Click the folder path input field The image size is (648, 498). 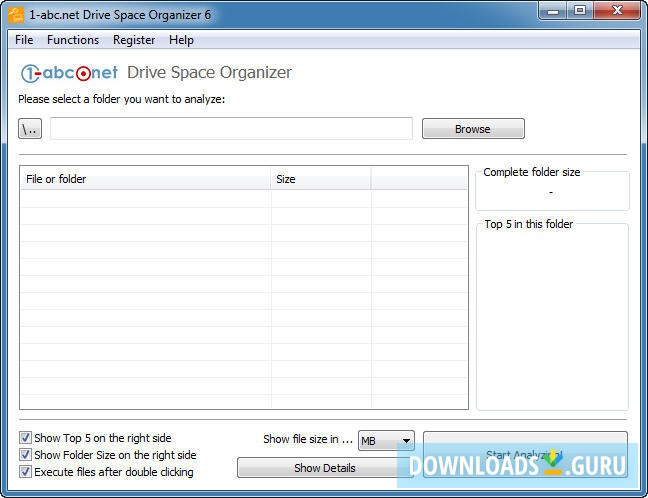point(231,129)
